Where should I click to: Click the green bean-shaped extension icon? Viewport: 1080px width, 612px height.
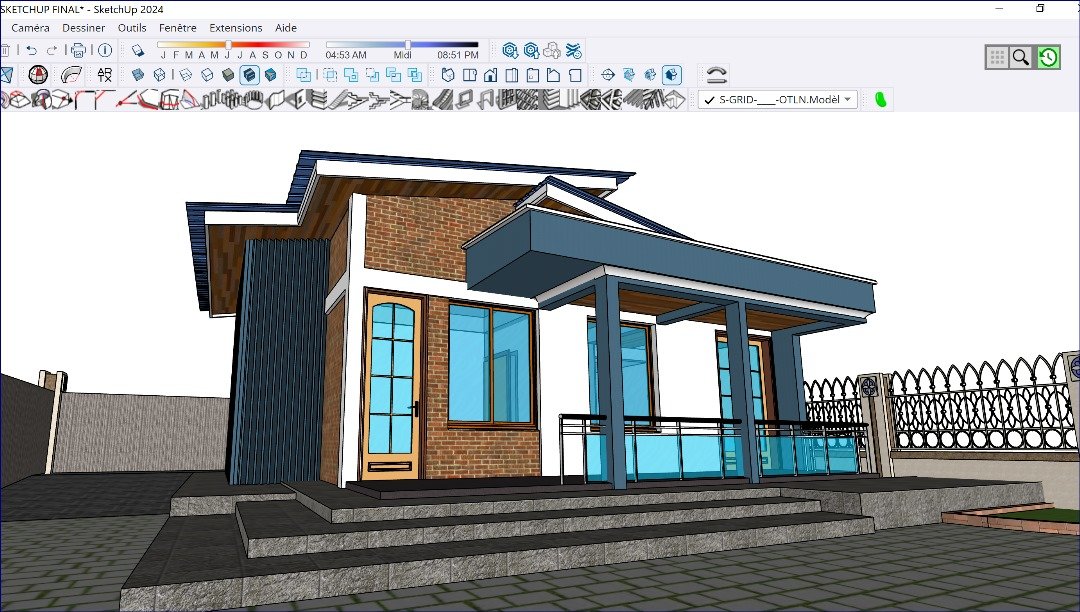tap(881, 99)
